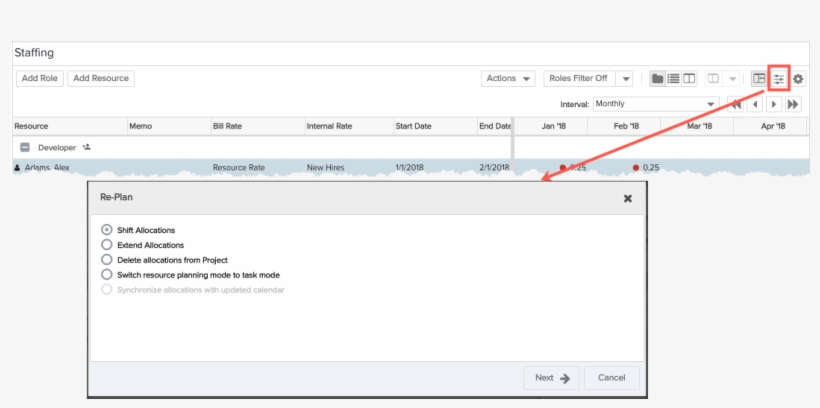
Task: Open the Roles Filter dropdown arrow
Action: coord(624,78)
